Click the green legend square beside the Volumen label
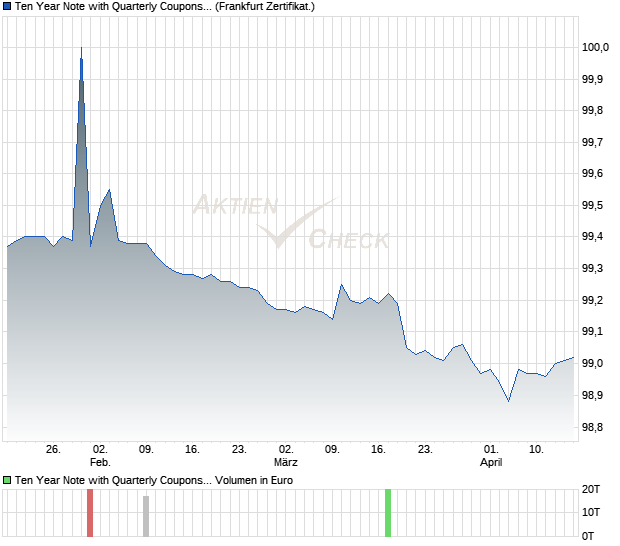This screenshot has width=620, height=546. (8, 480)
